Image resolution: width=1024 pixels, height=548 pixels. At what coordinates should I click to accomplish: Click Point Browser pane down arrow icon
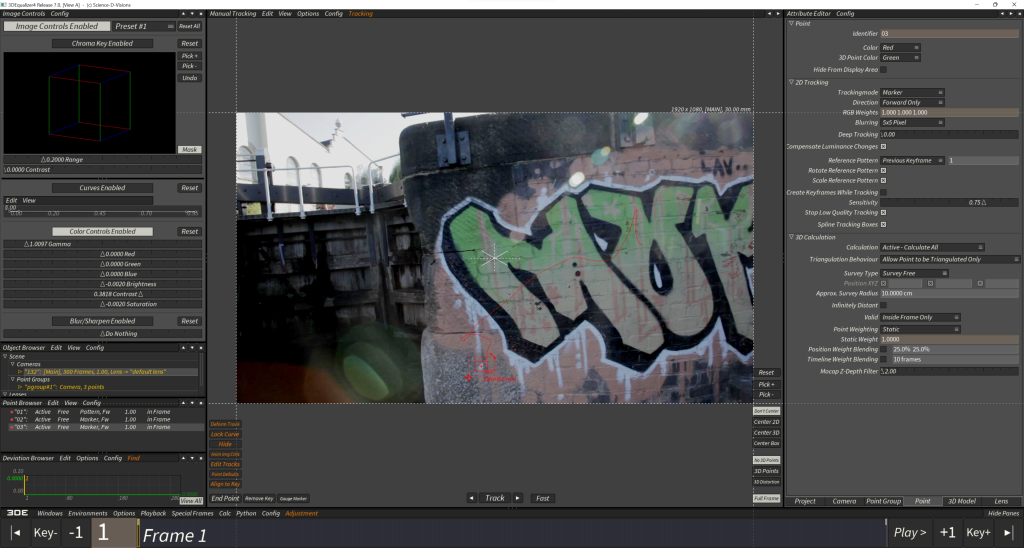pyautogui.click(x=192, y=403)
